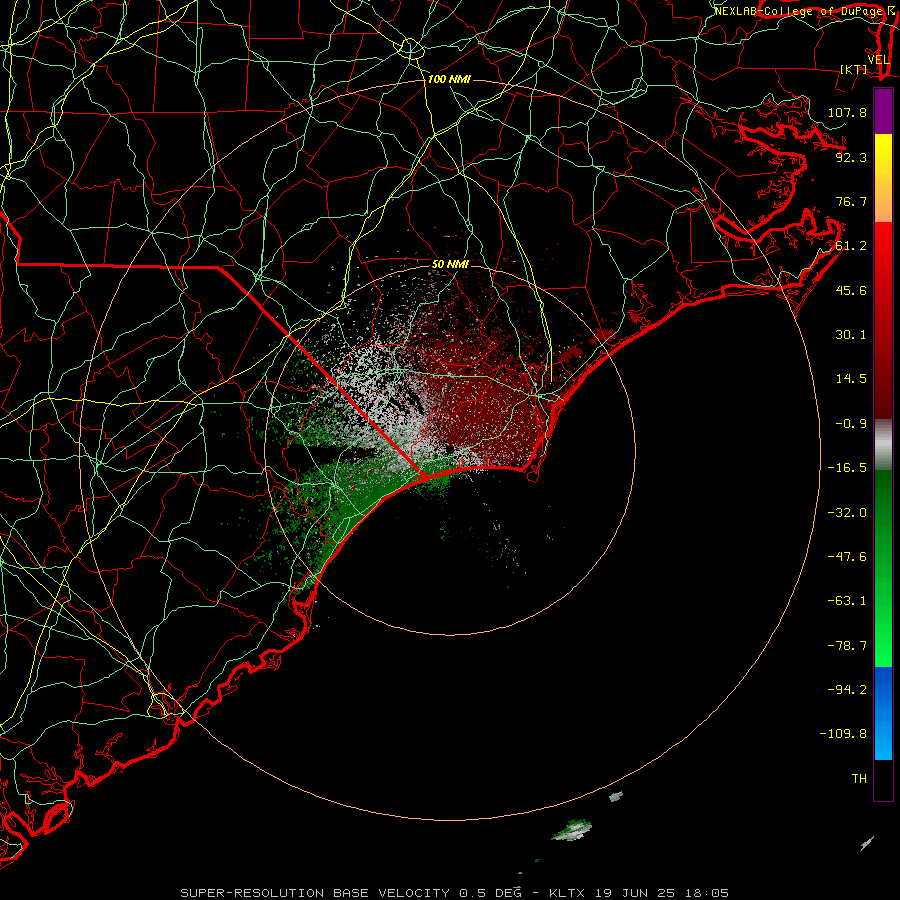Click the blue segment of the color bar
Viewport: 900px width, 900px height.
pyautogui.click(x=883, y=713)
